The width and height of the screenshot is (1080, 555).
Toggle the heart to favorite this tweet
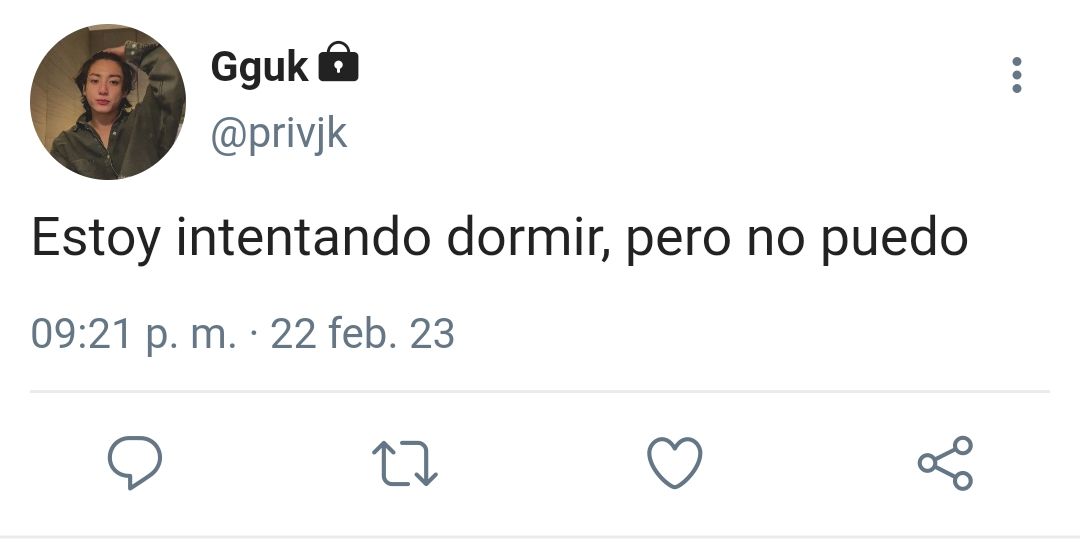(675, 463)
